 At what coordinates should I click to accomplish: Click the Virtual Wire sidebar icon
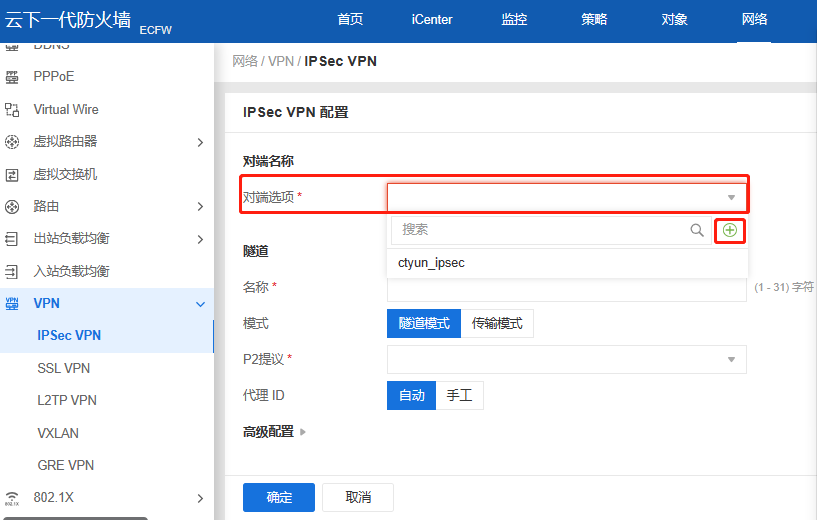[x=13, y=110]
